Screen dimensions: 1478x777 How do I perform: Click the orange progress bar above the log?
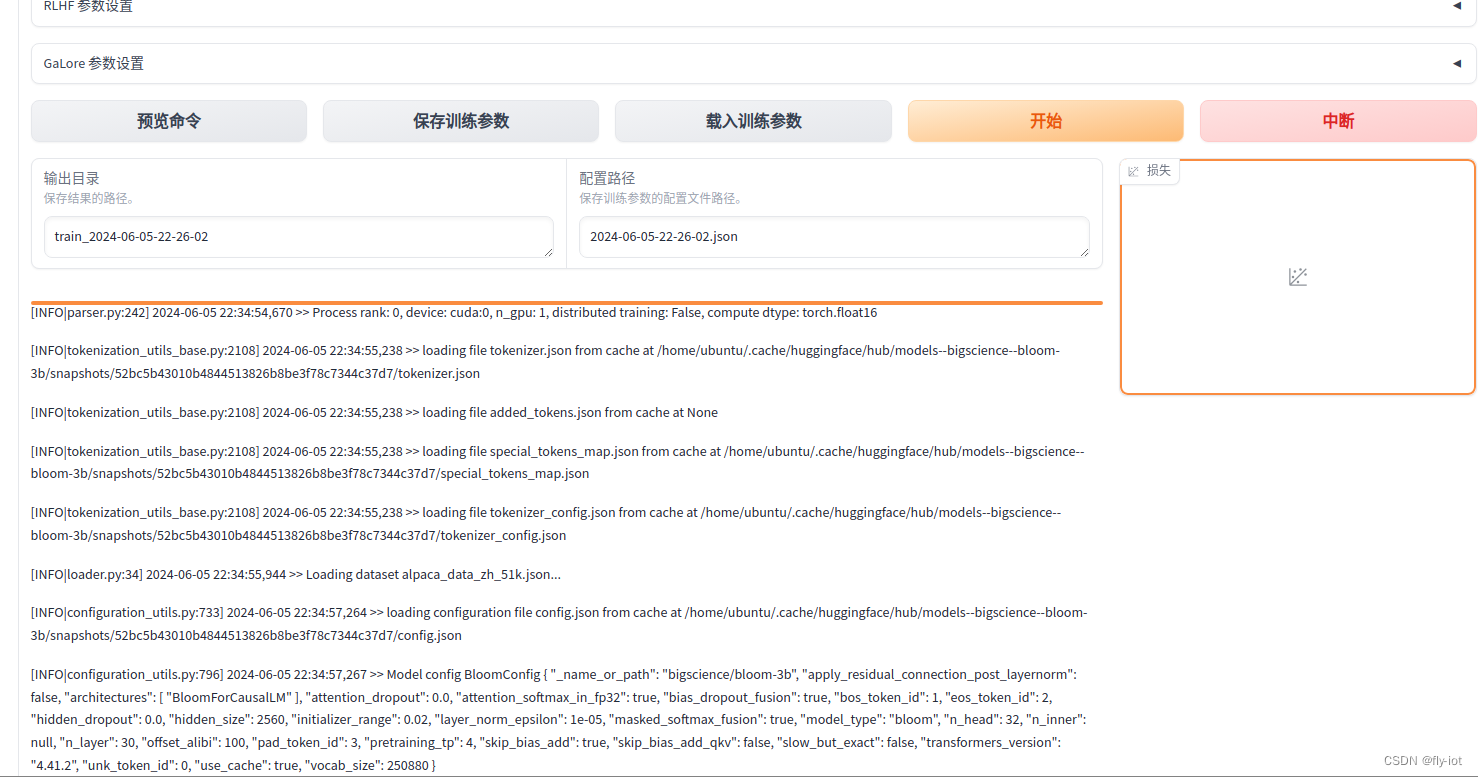click(x=566, y=302)
